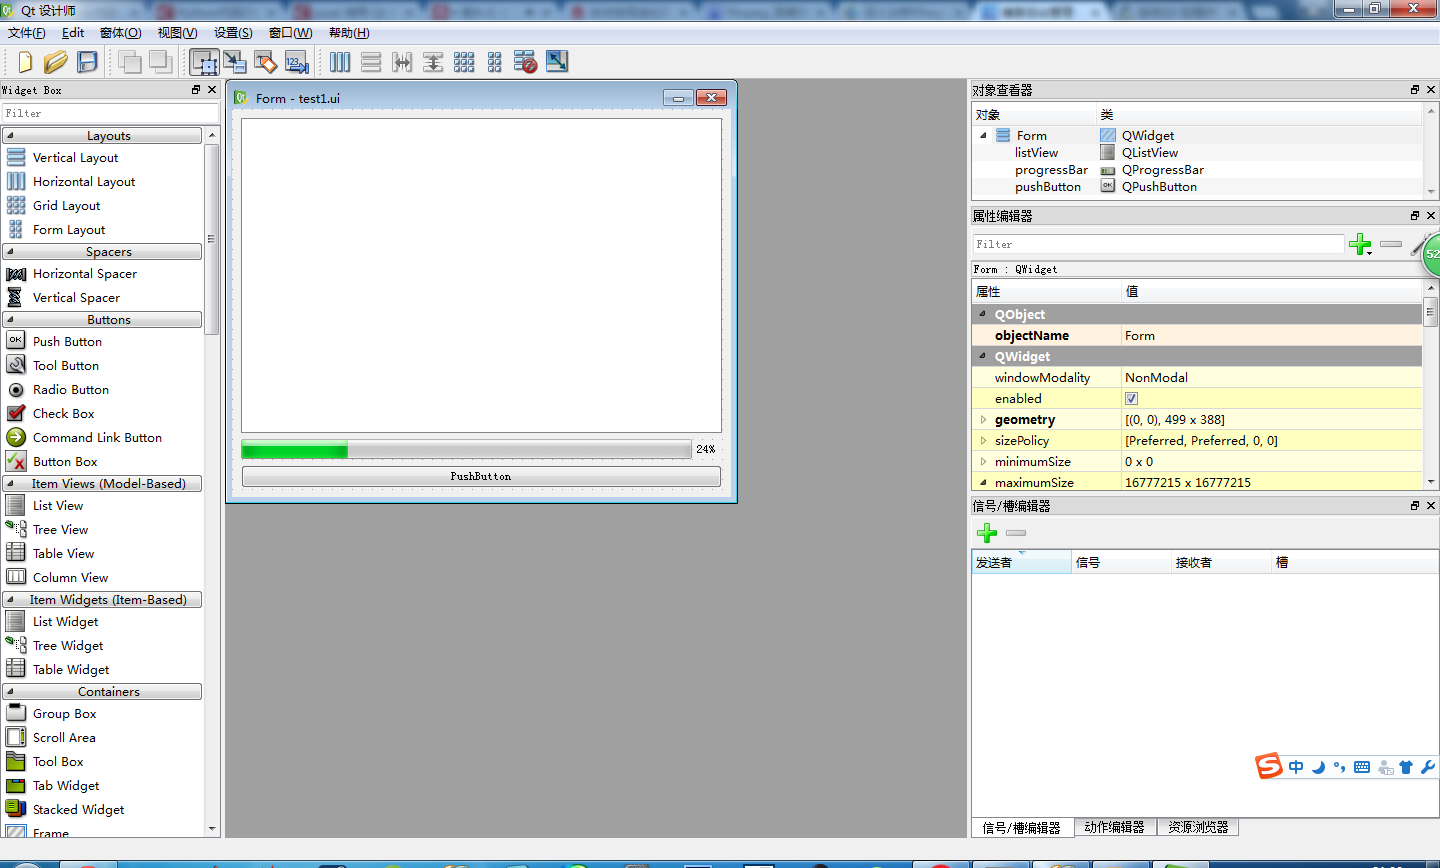
Task: Switch to Edit Signals/Slots mode icon
Action: point(235,62)
